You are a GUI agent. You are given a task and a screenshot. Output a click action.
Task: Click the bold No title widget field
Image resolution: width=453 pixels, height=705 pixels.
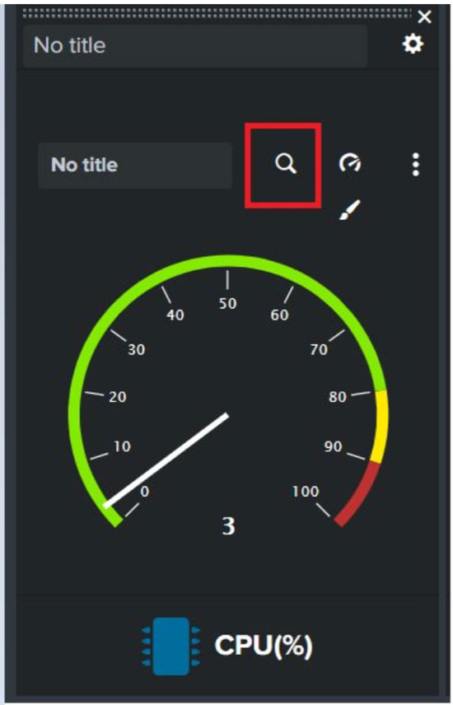click(x=135, y=165)
